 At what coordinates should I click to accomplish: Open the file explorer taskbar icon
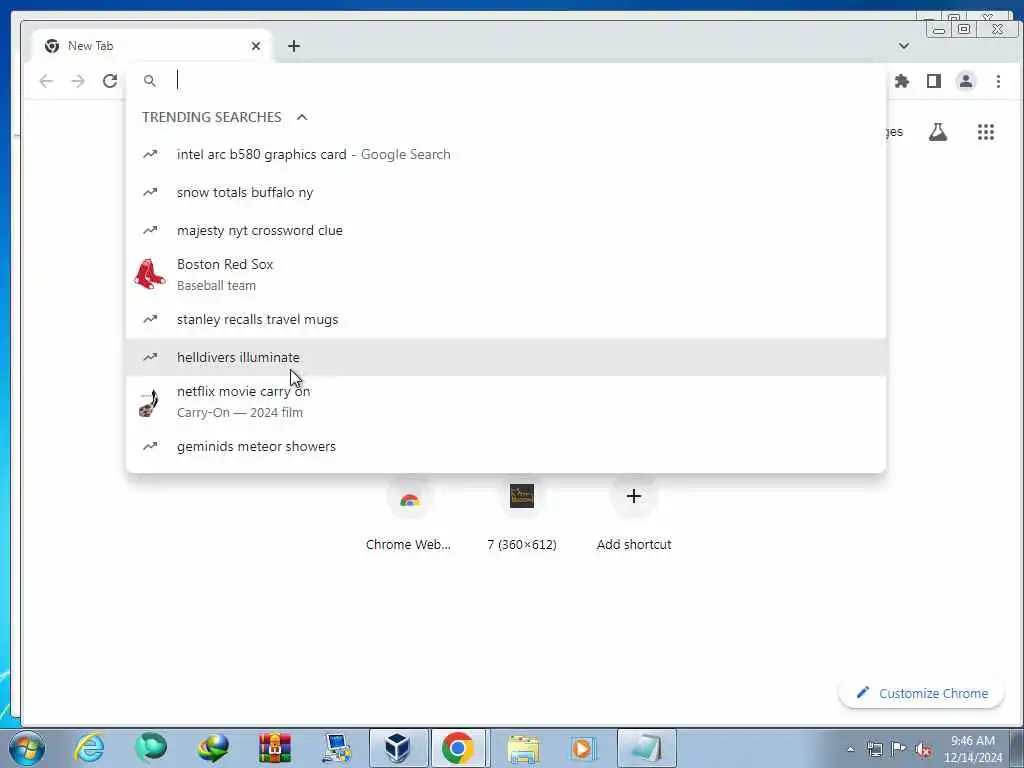click(524, 748)
